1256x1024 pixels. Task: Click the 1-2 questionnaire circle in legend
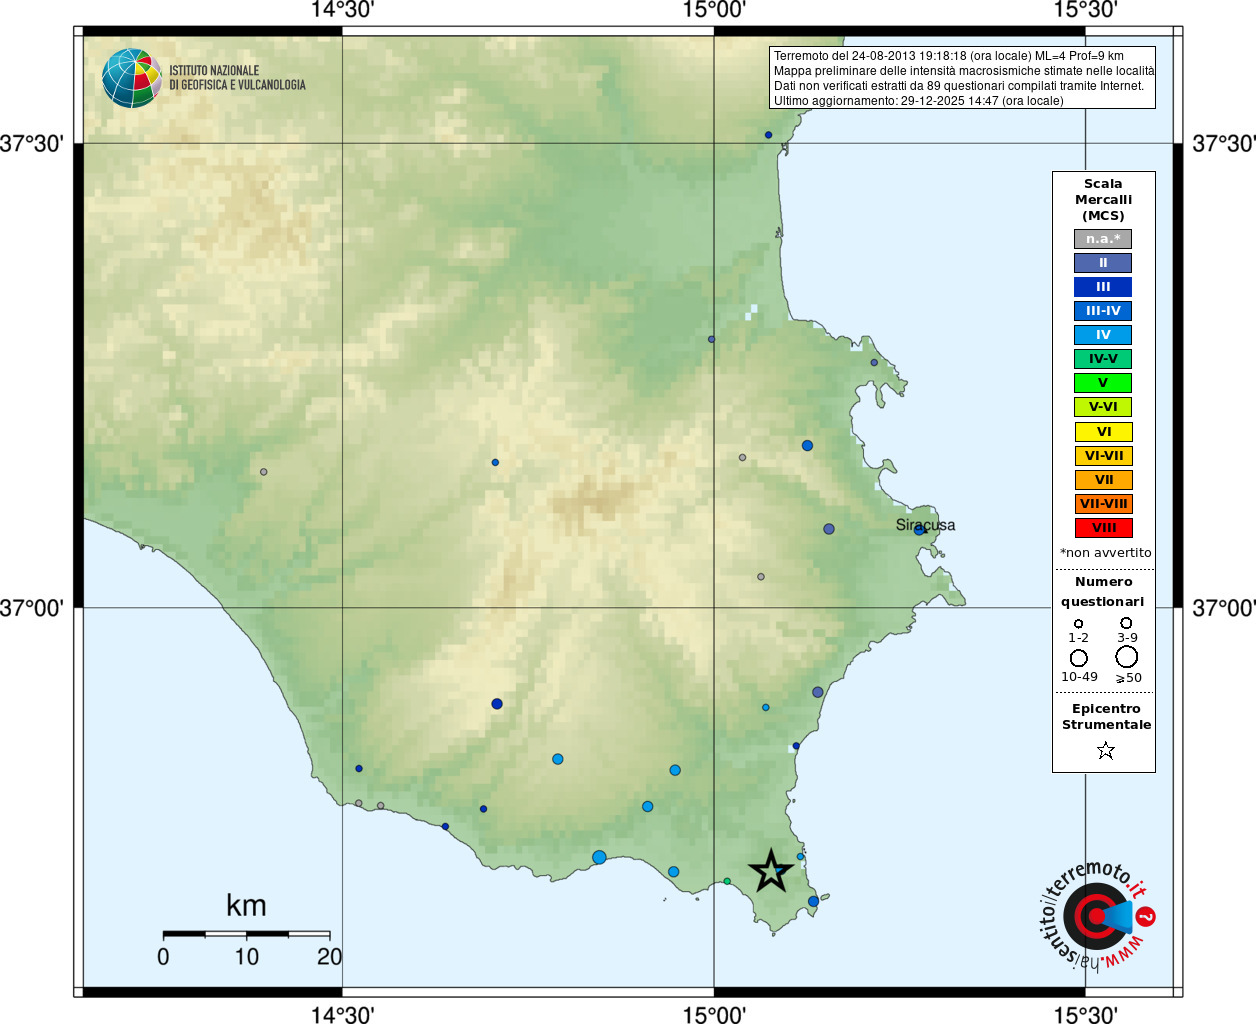1078,624
